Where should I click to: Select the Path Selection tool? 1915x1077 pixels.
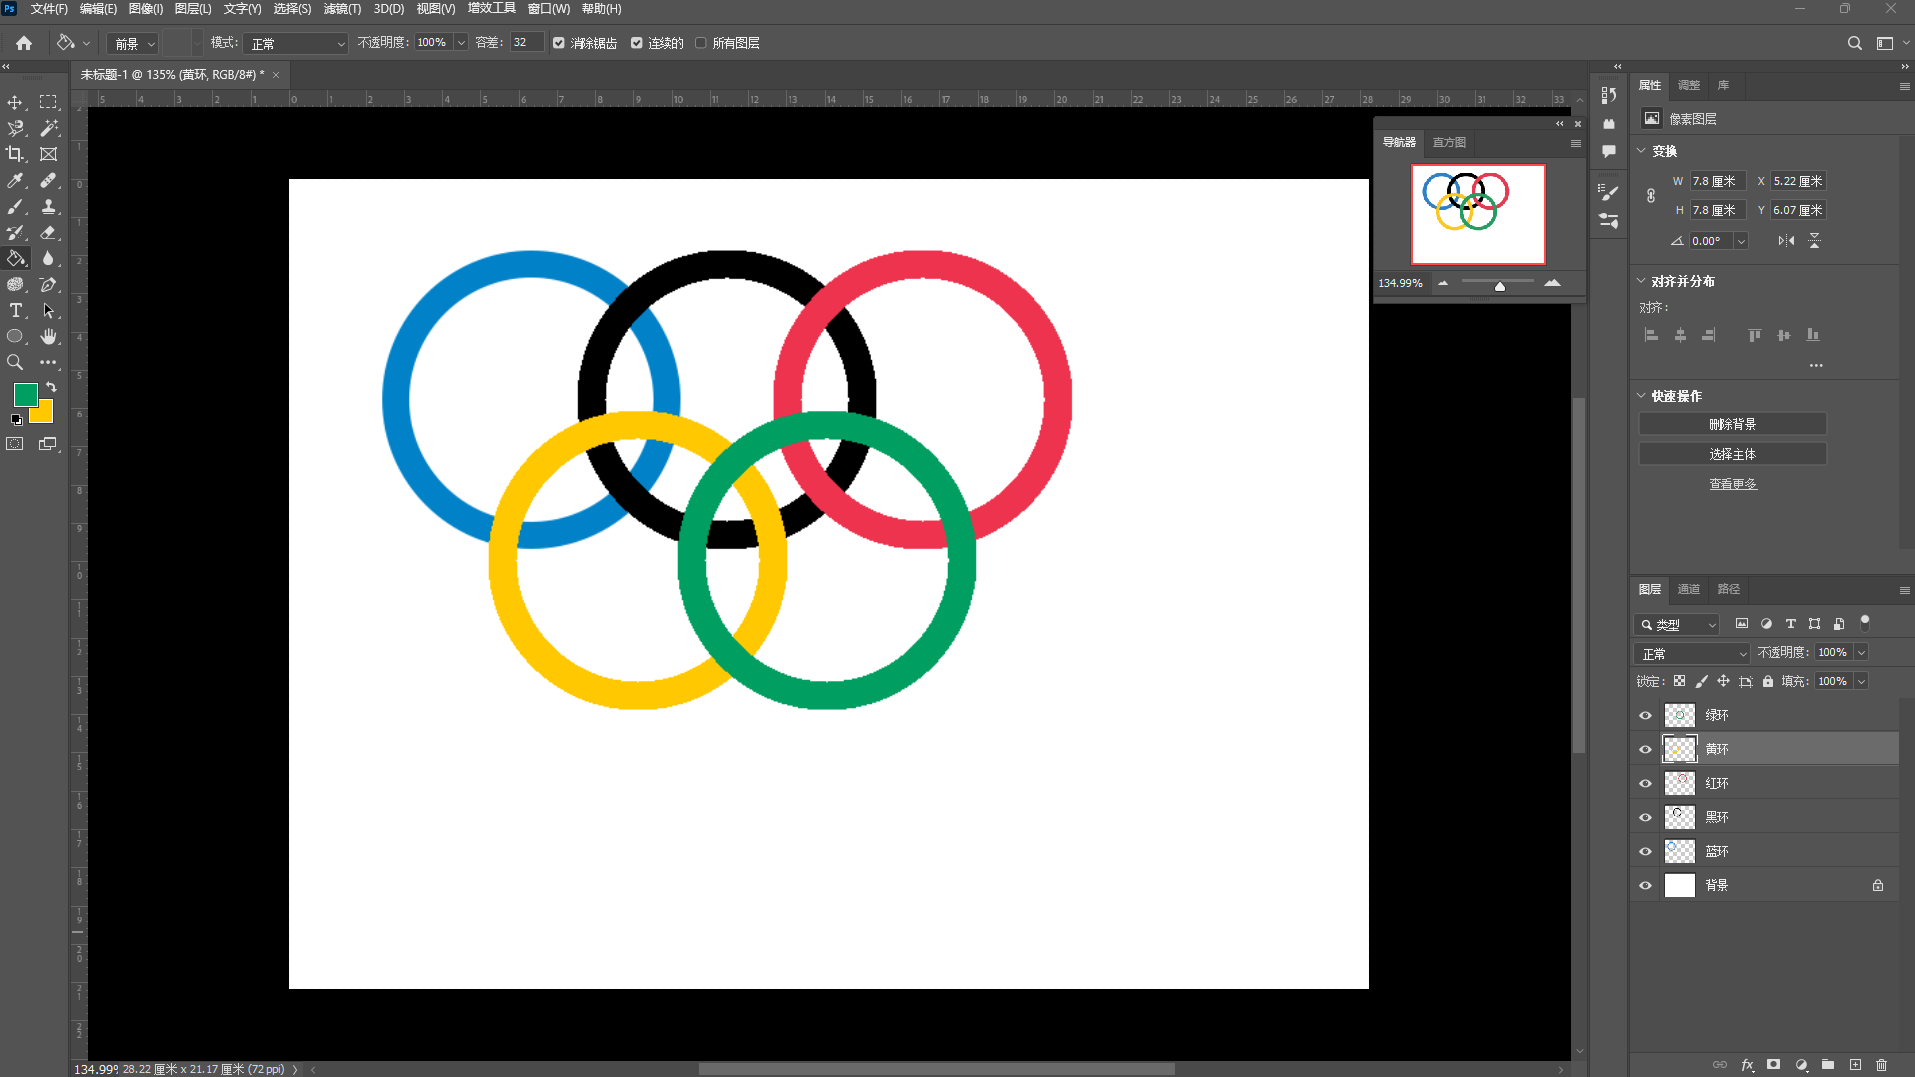[48, 311]
